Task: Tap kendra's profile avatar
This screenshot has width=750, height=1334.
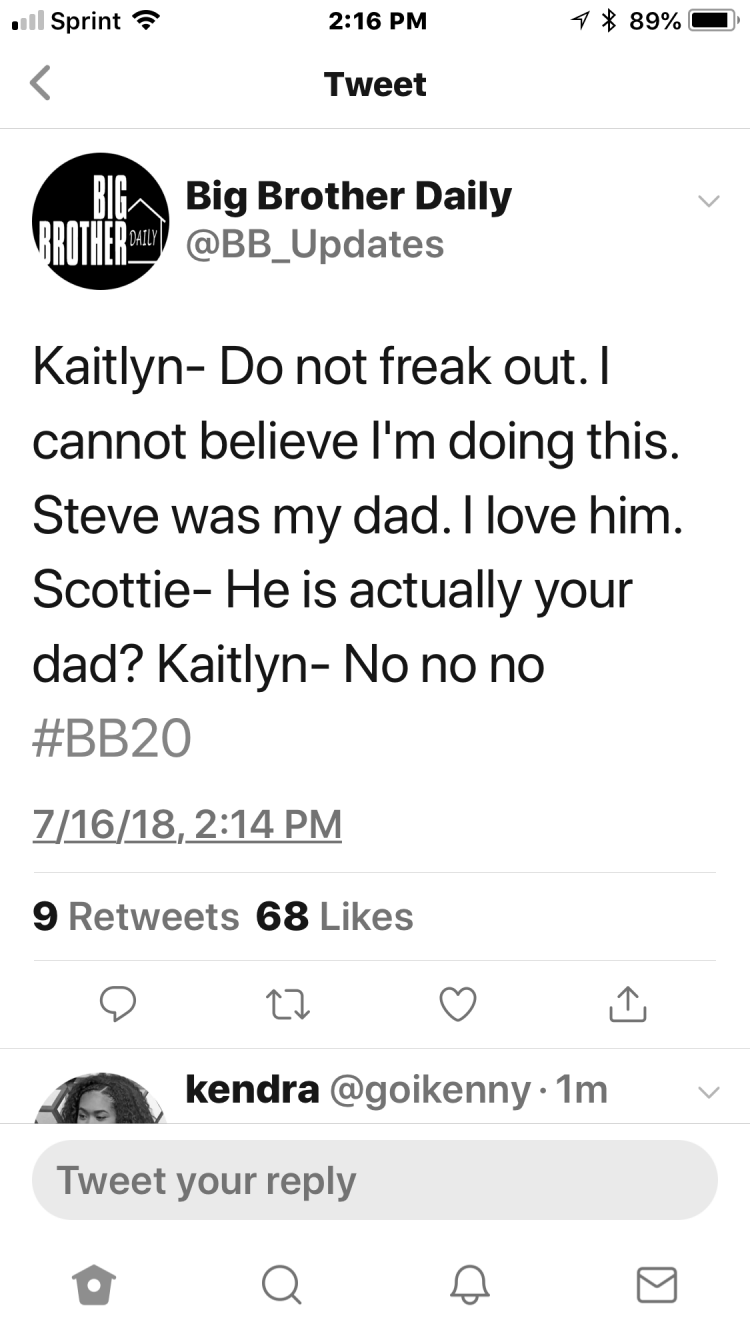Action: [x=99, y=1098]
